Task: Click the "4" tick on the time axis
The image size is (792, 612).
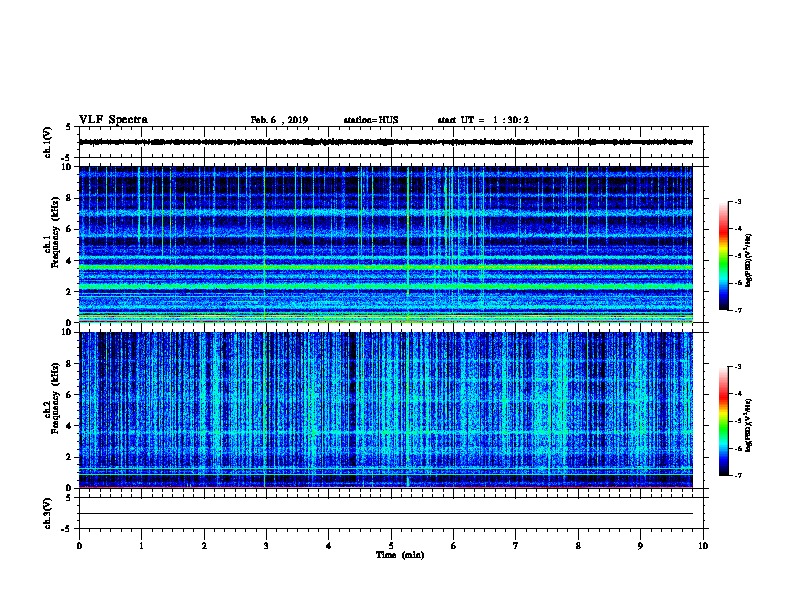Action: click(329, 546)
